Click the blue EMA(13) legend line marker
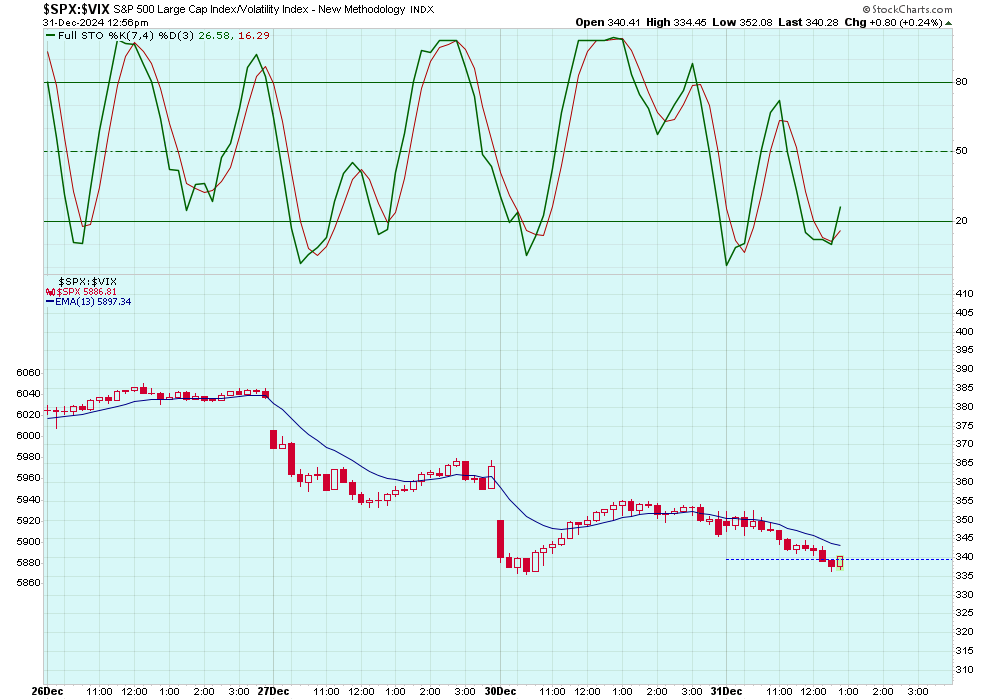990x700 pixels. click(x=50, y=302)
